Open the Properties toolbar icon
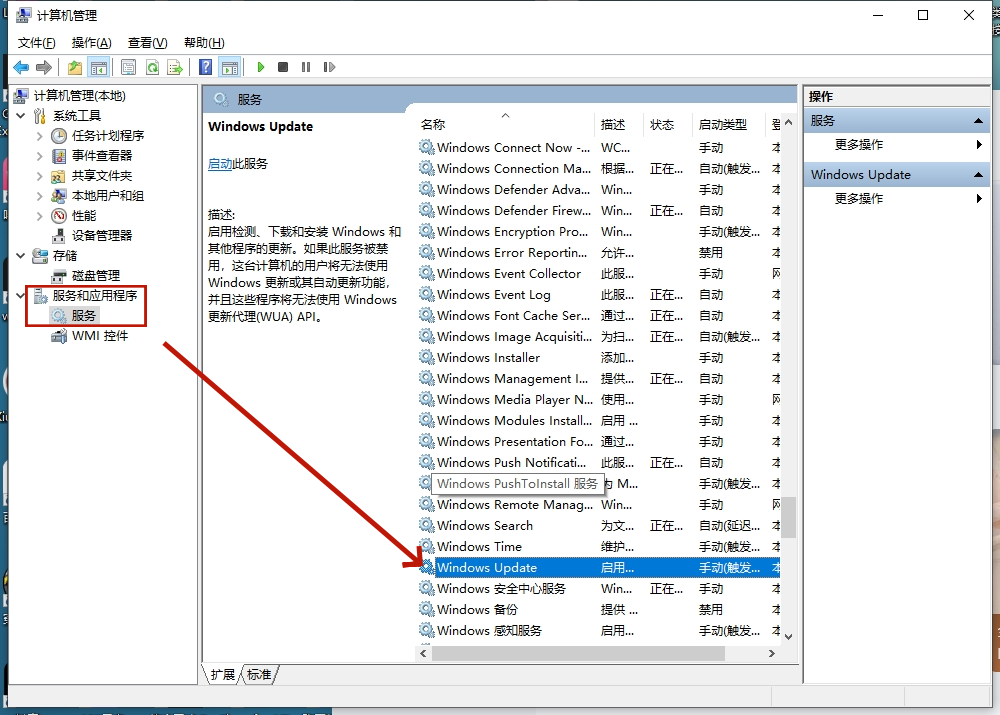 click(128, 67)
